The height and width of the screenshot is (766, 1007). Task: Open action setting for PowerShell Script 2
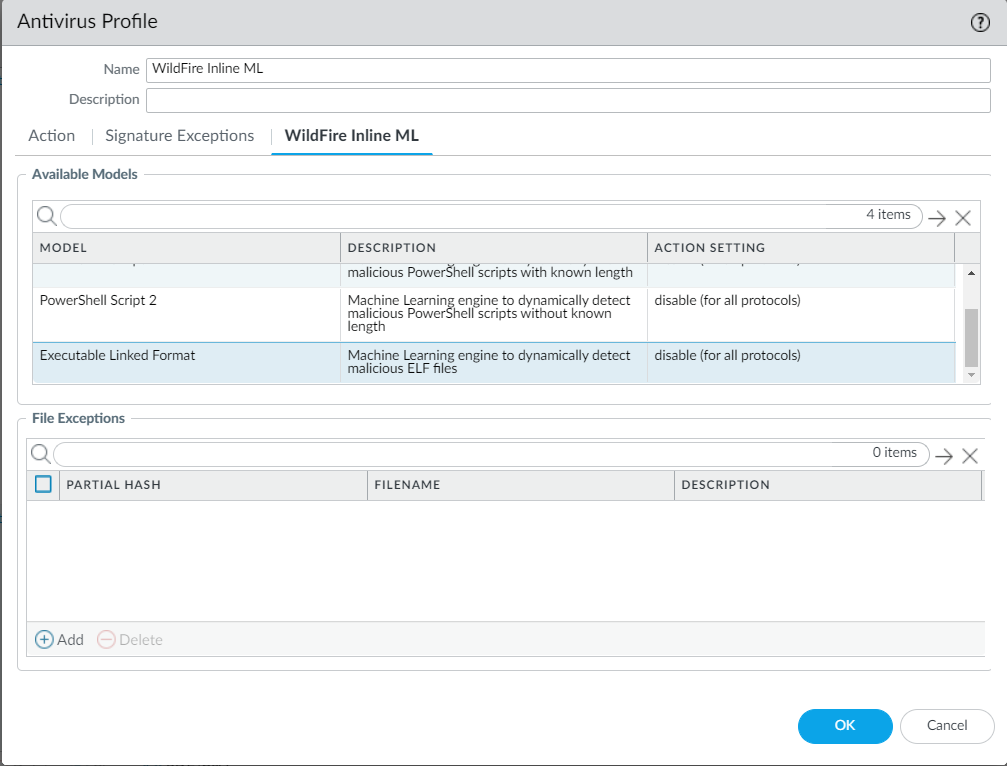click(x=727, y=301)
